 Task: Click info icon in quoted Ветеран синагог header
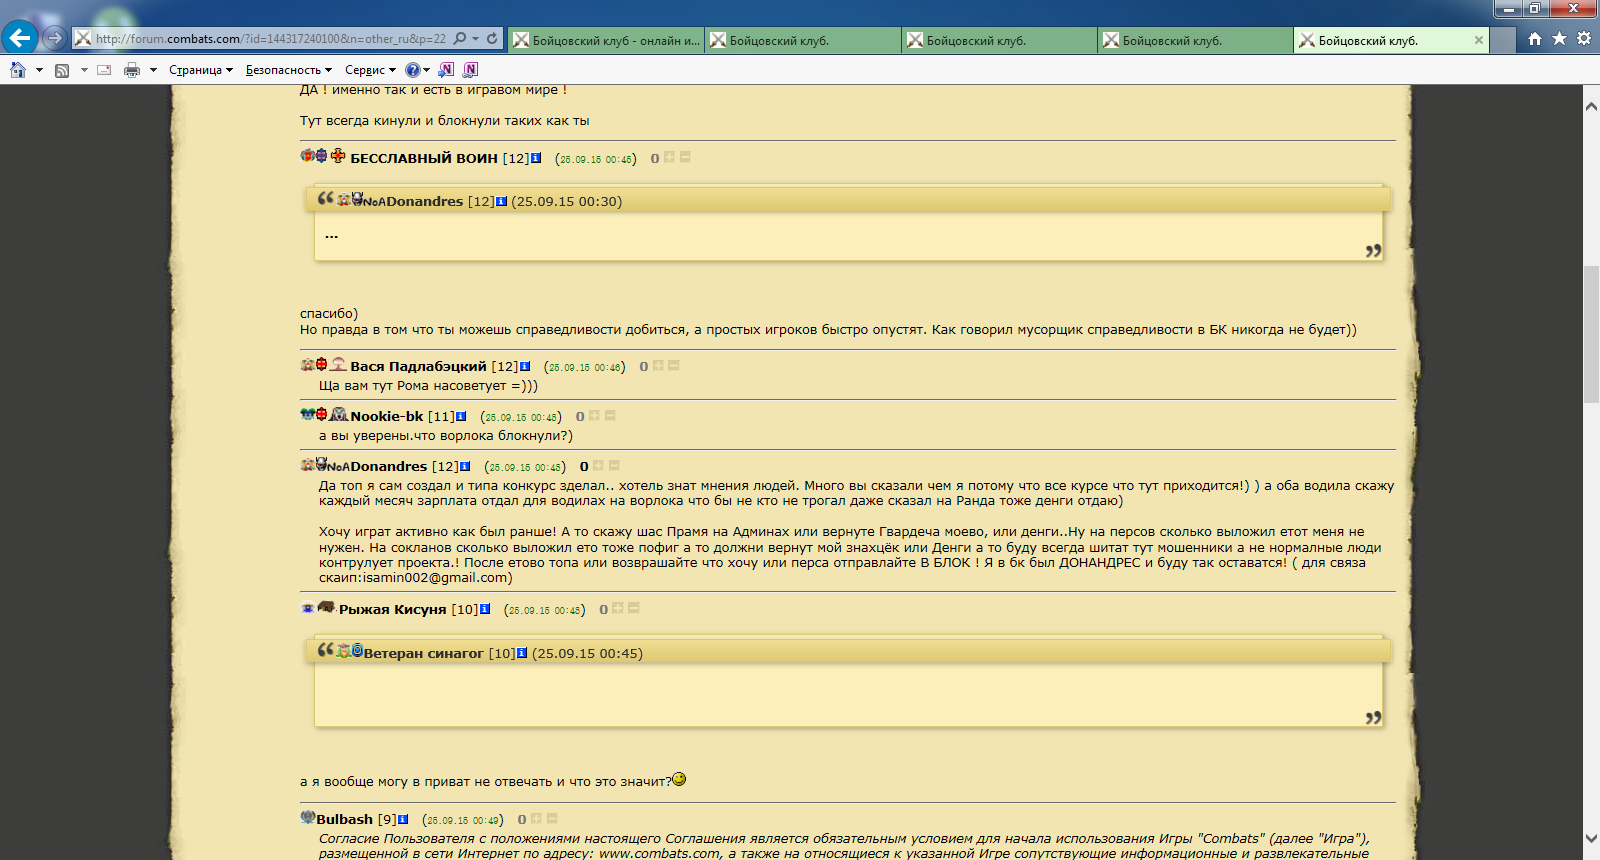pyautogui.click(x=522, y=653)
